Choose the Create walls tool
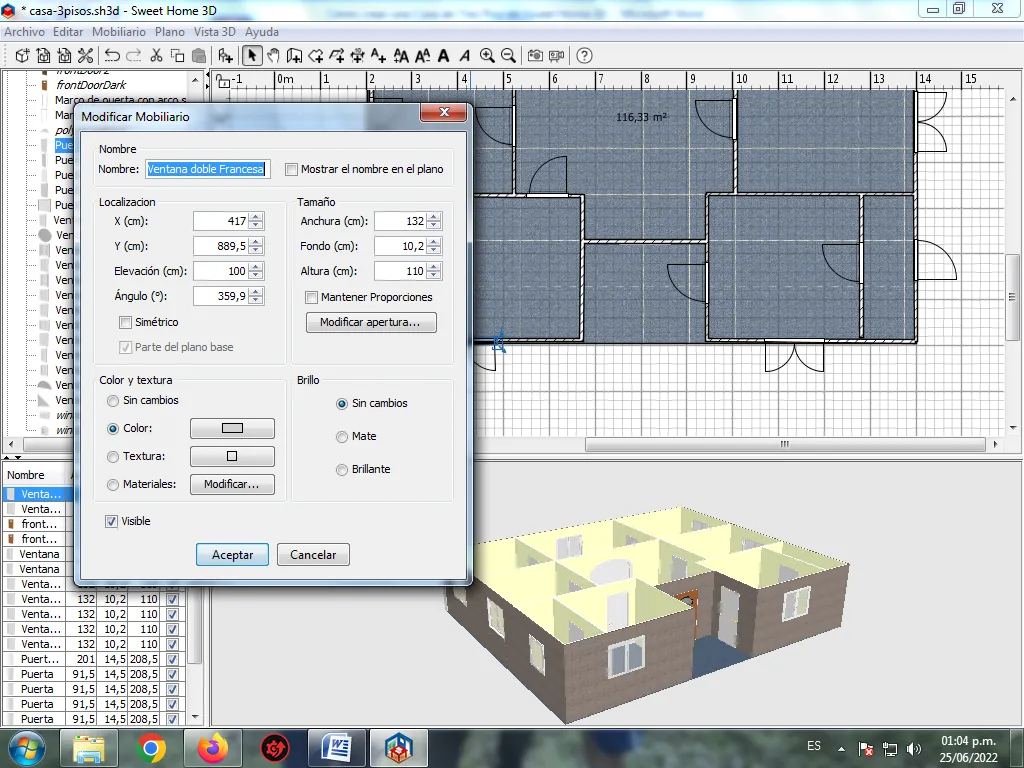The height and width of the screenshot is (768, 1024). pyautogui.click(x=294, y=56)
